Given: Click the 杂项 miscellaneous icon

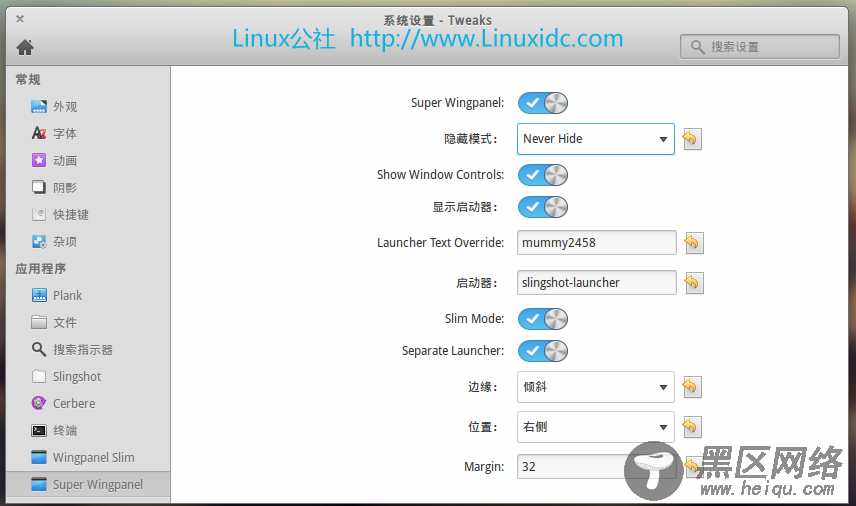Looking at the screenshot, I should (39, 241).
